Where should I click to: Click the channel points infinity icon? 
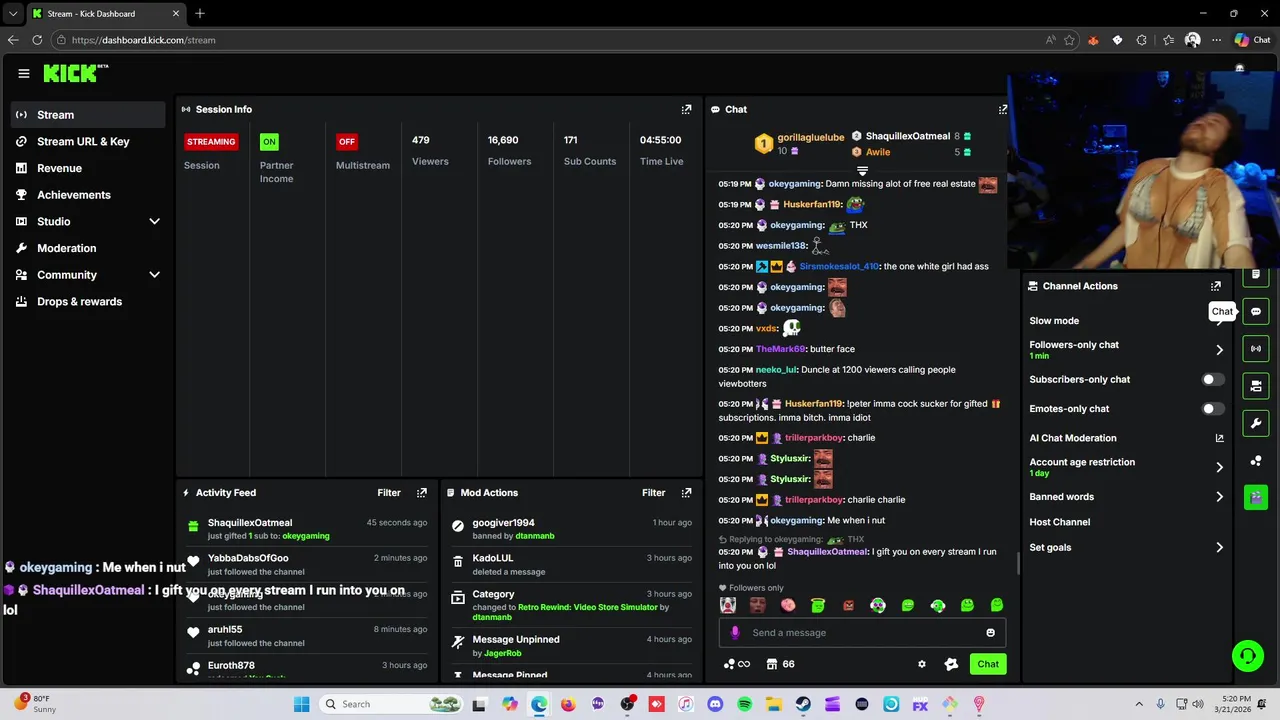click(x=737, y=664)
